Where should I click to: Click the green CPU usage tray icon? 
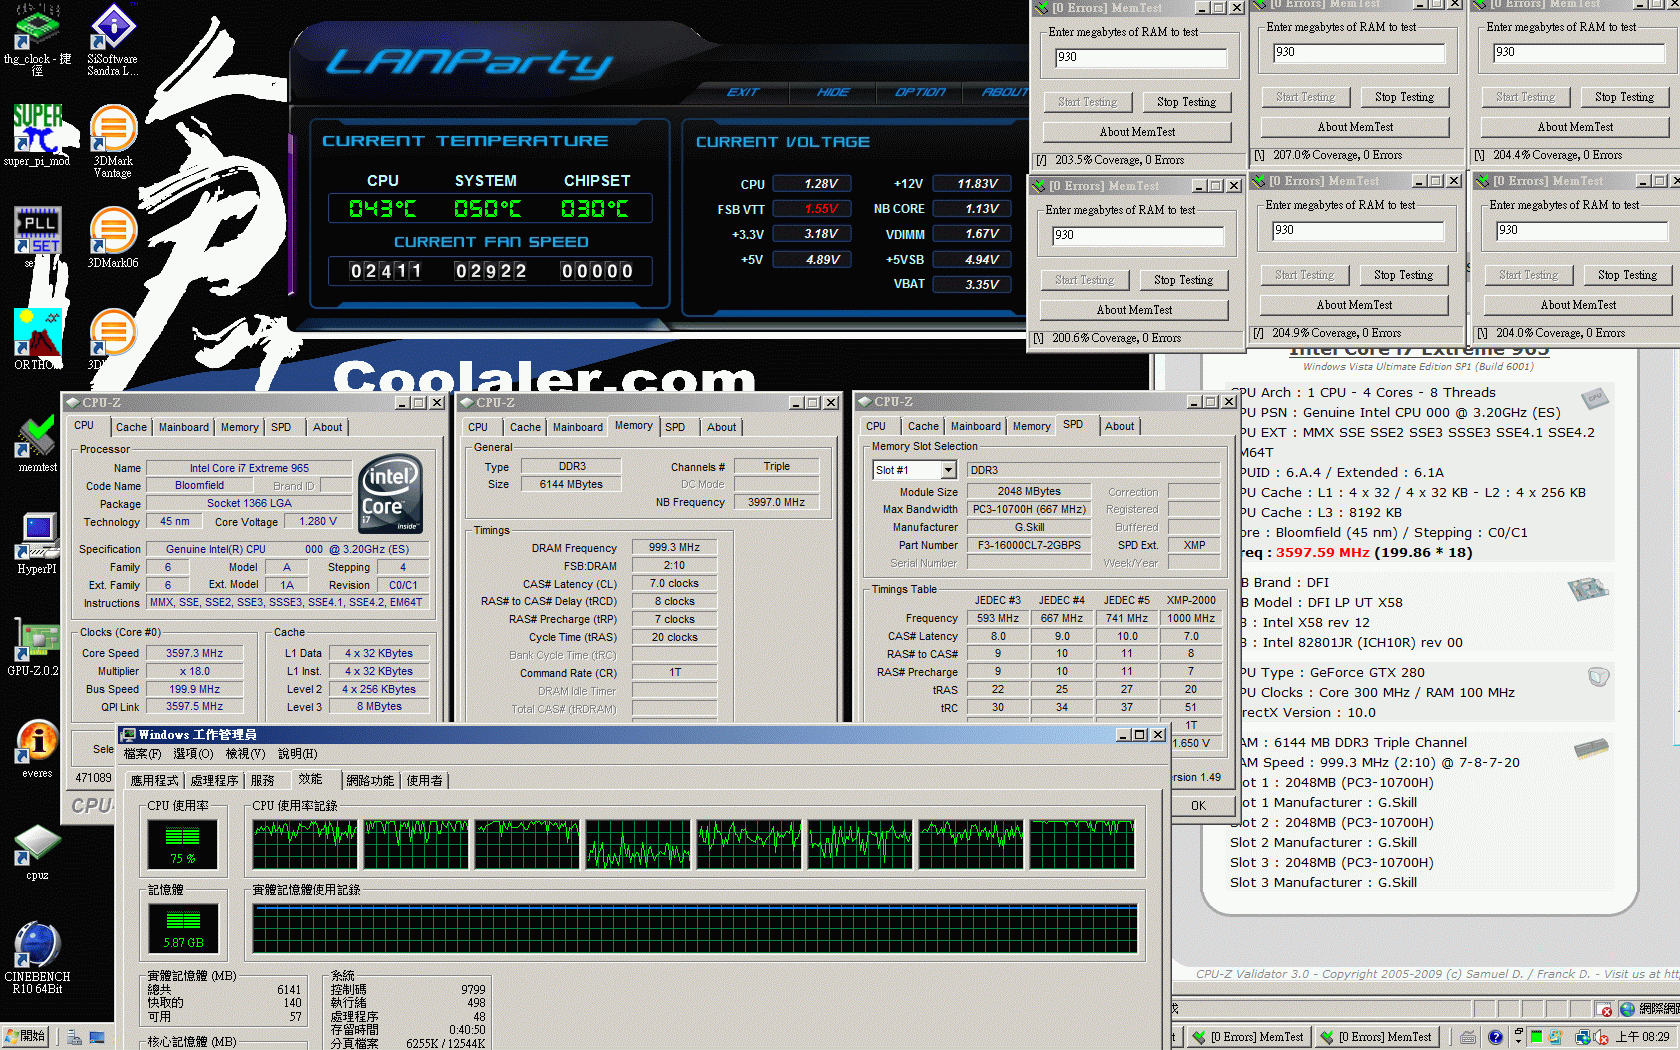tap(1536, 1037)
